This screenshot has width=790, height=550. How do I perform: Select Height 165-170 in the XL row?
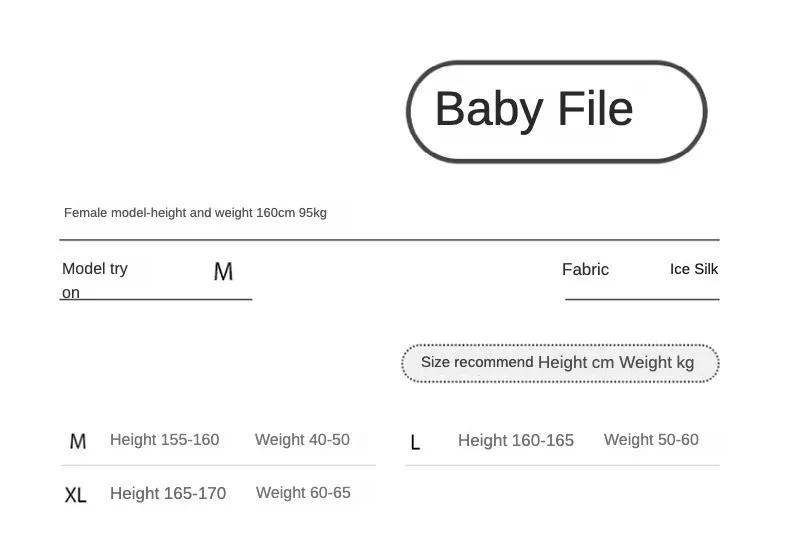point(168,493)
